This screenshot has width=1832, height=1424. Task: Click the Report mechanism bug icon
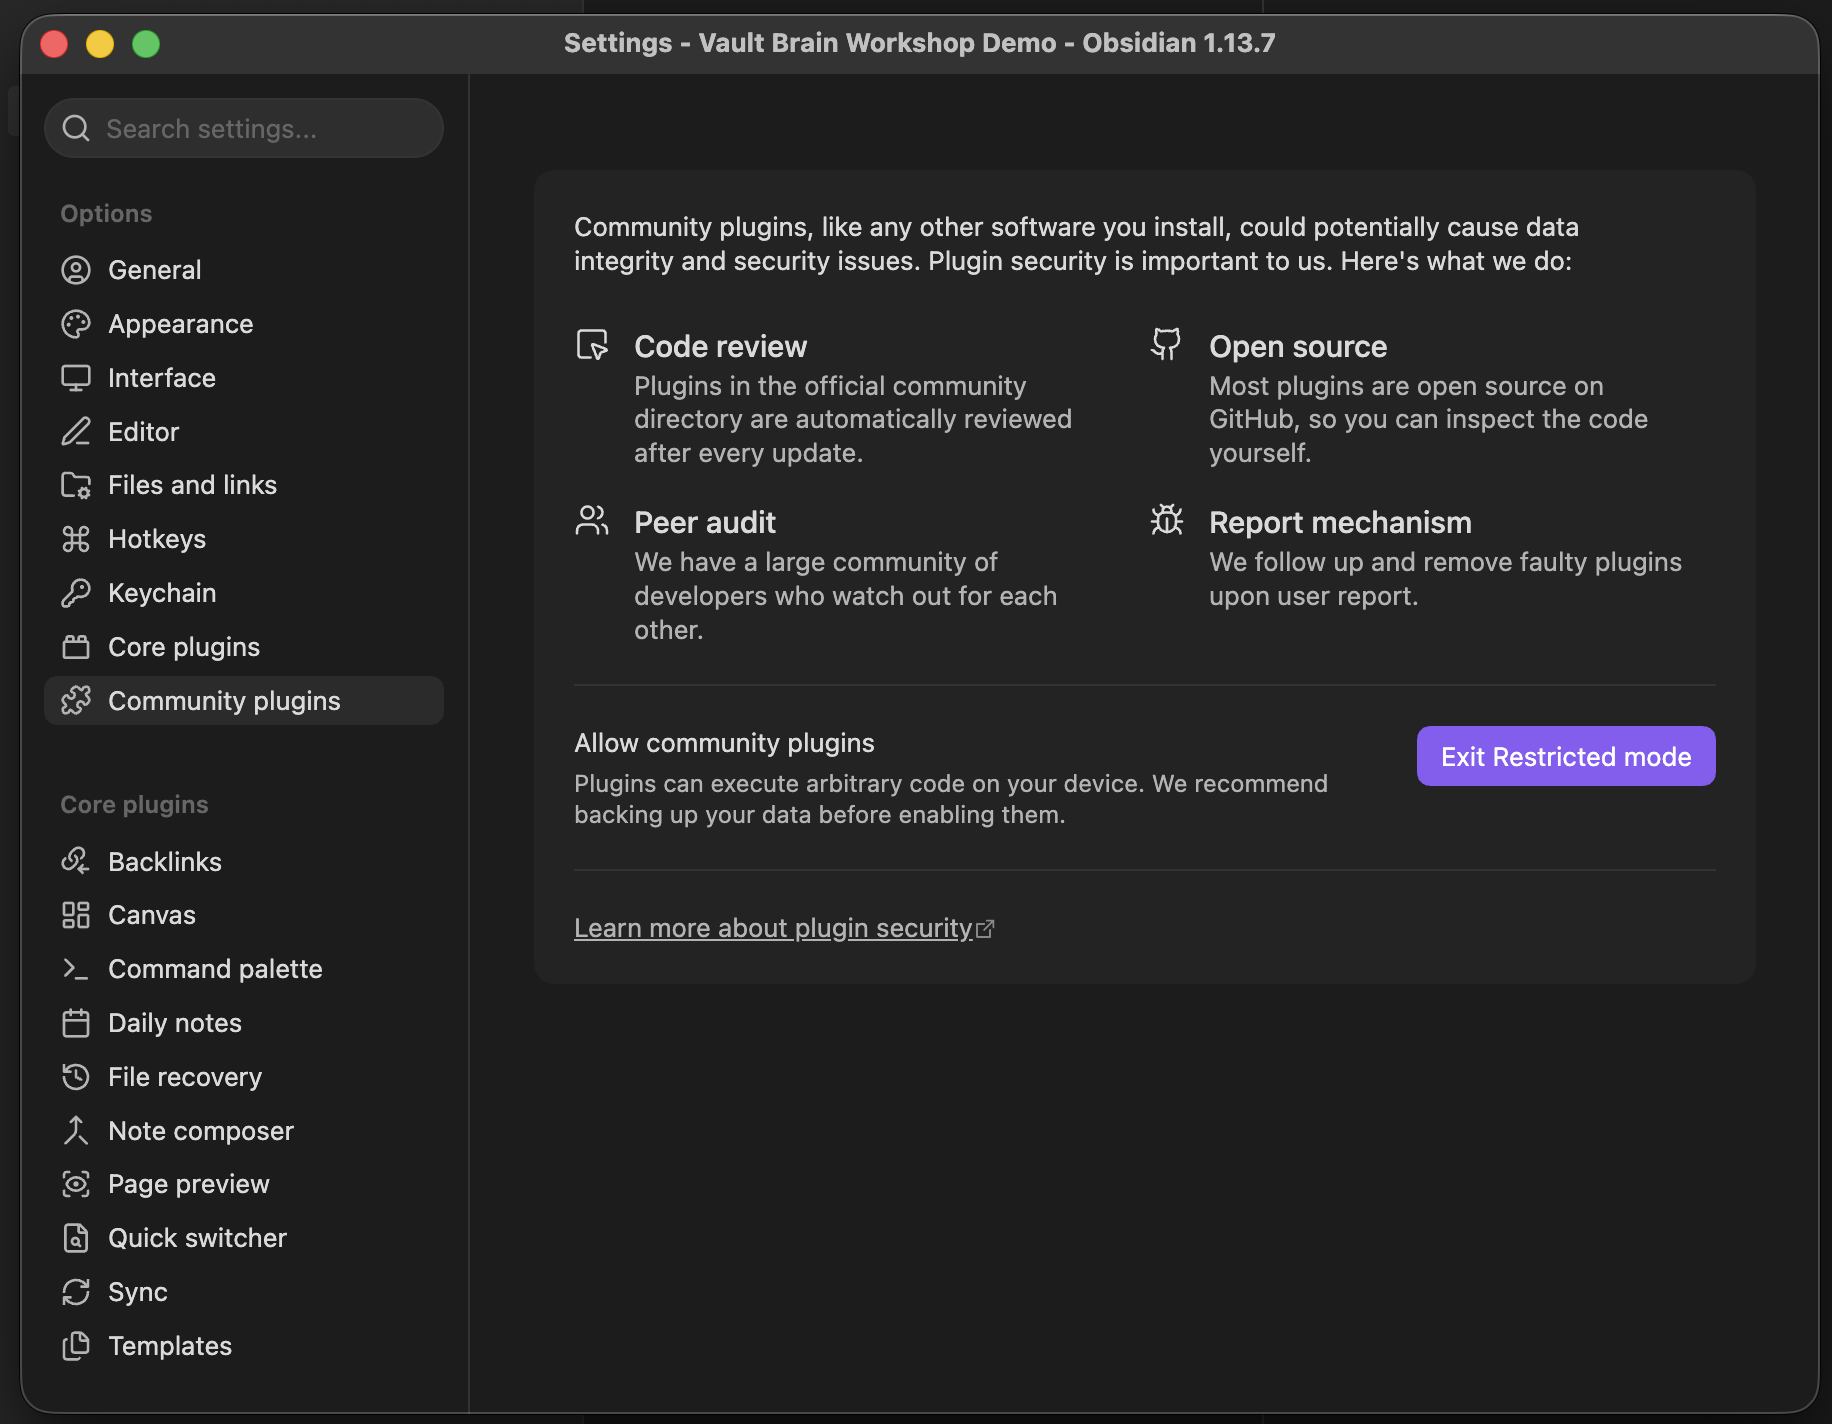click(x=1167, y=520)
